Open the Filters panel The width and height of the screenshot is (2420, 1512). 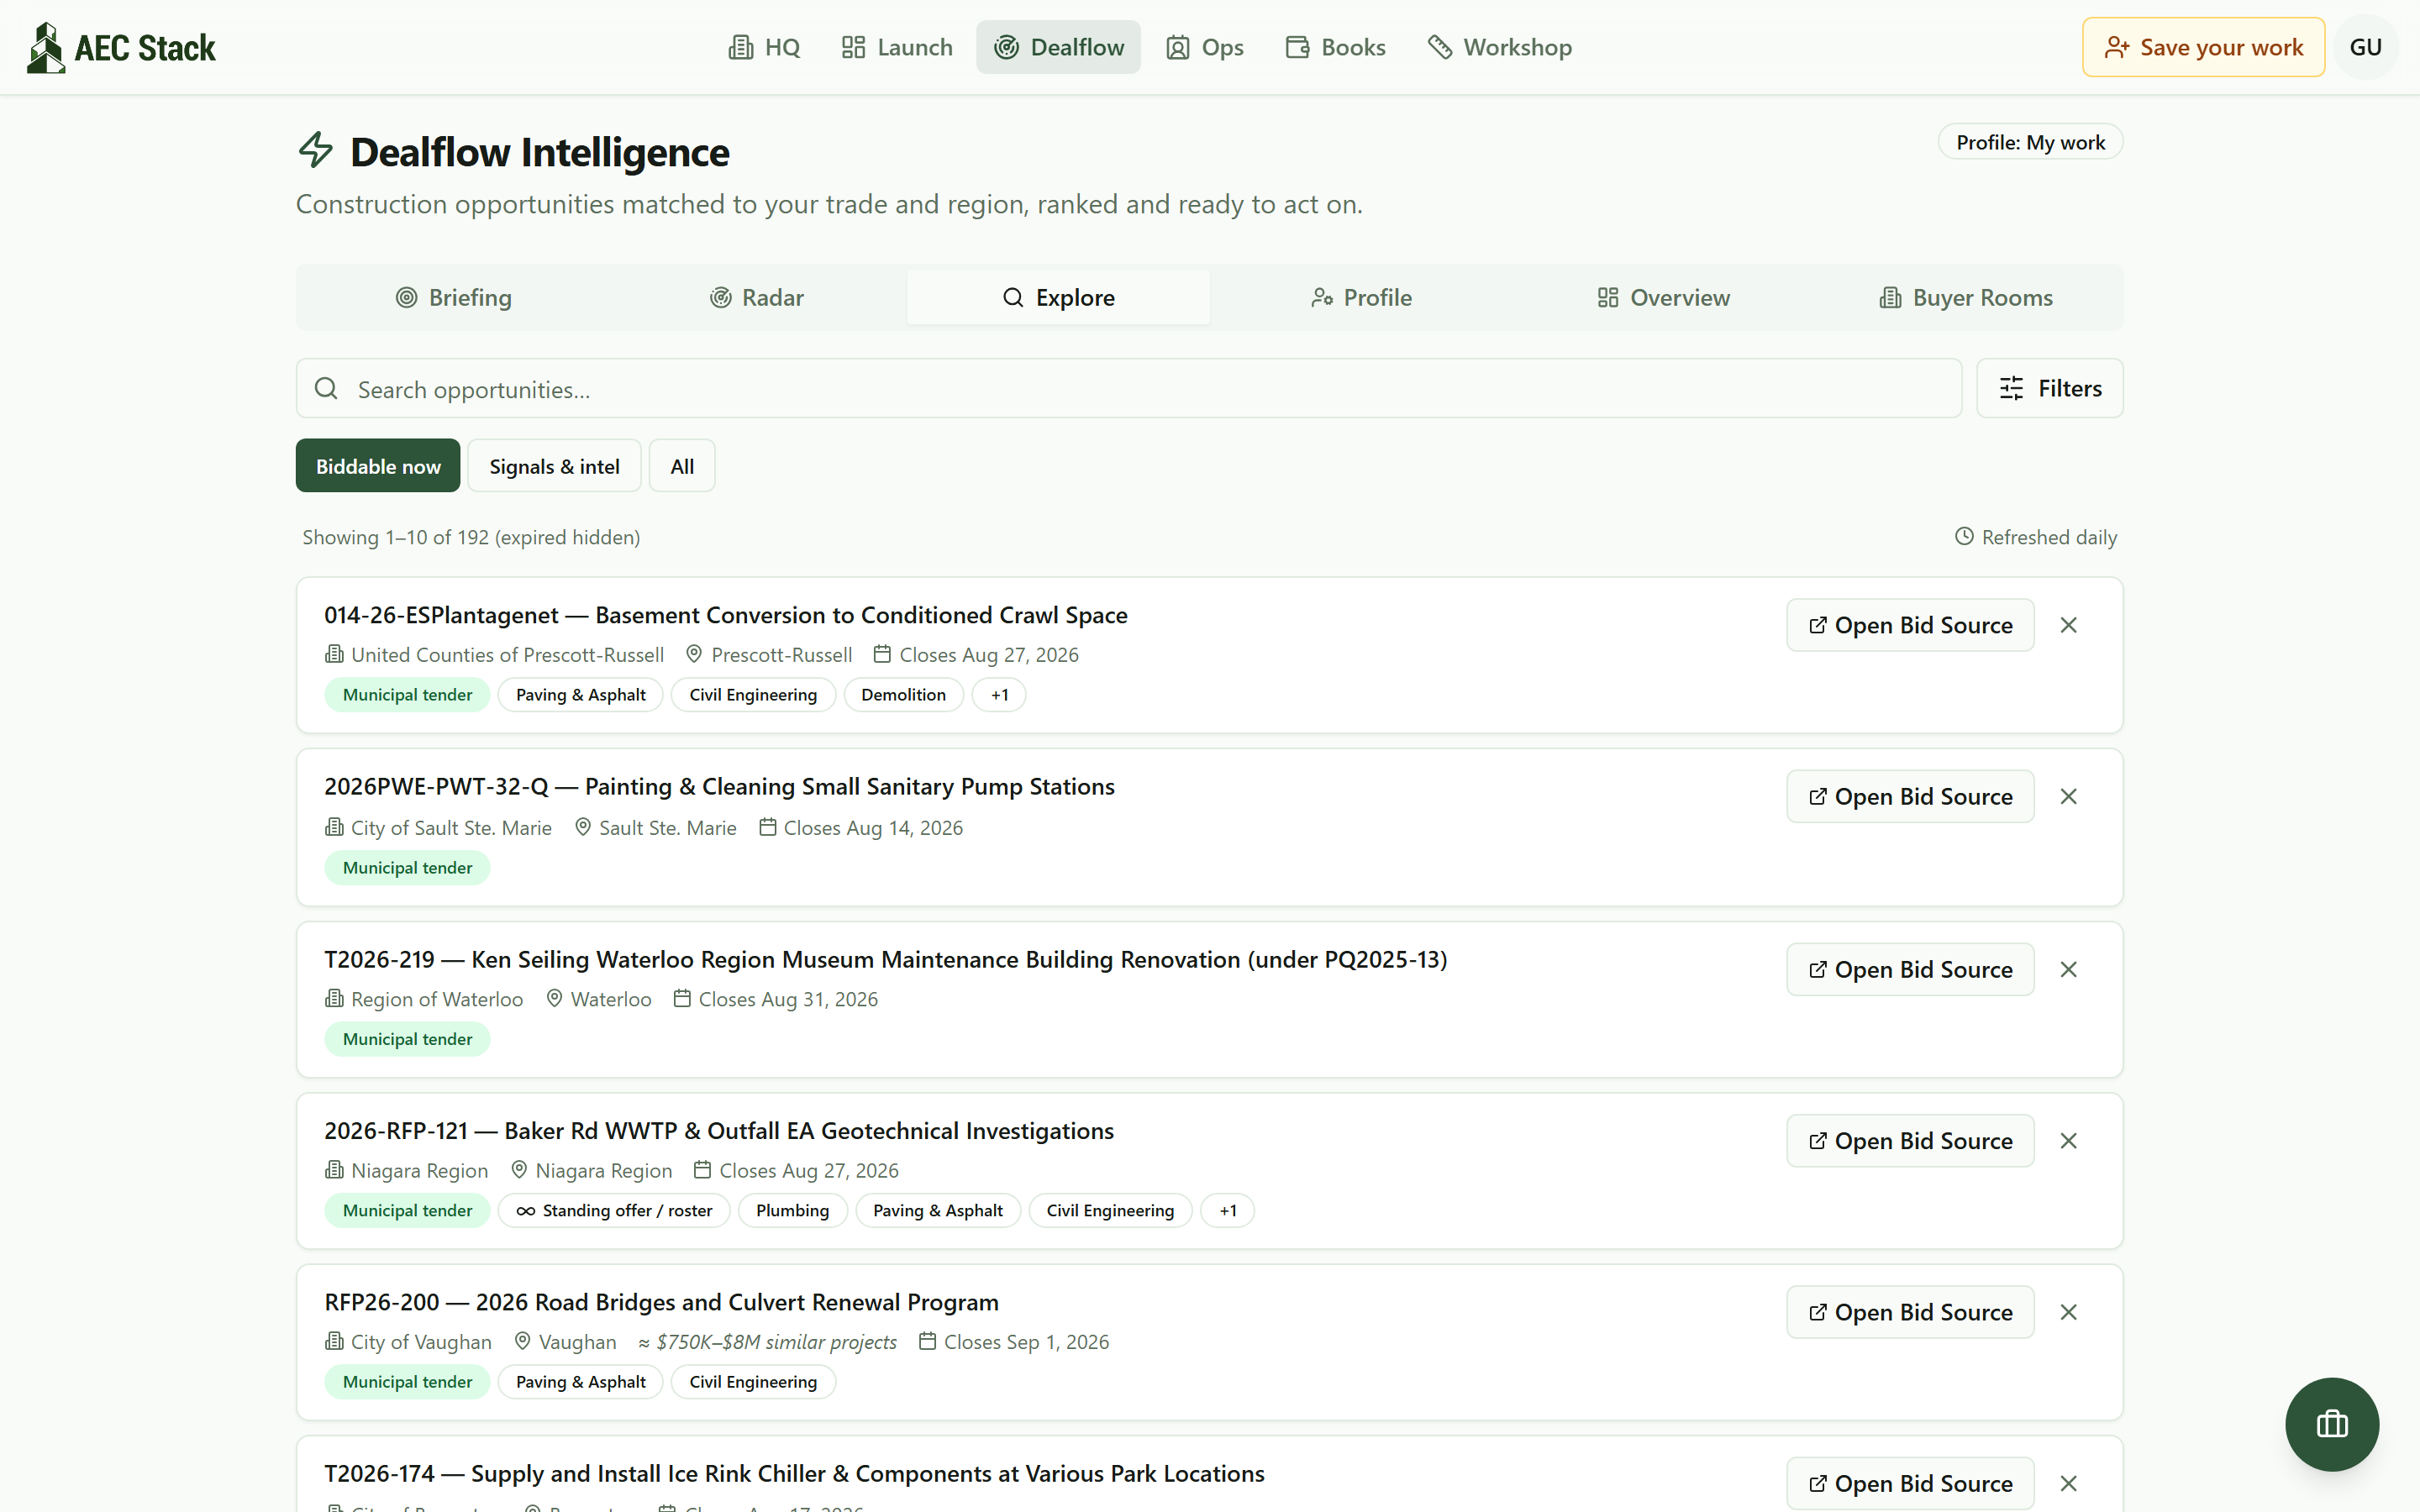[2049, 388]
